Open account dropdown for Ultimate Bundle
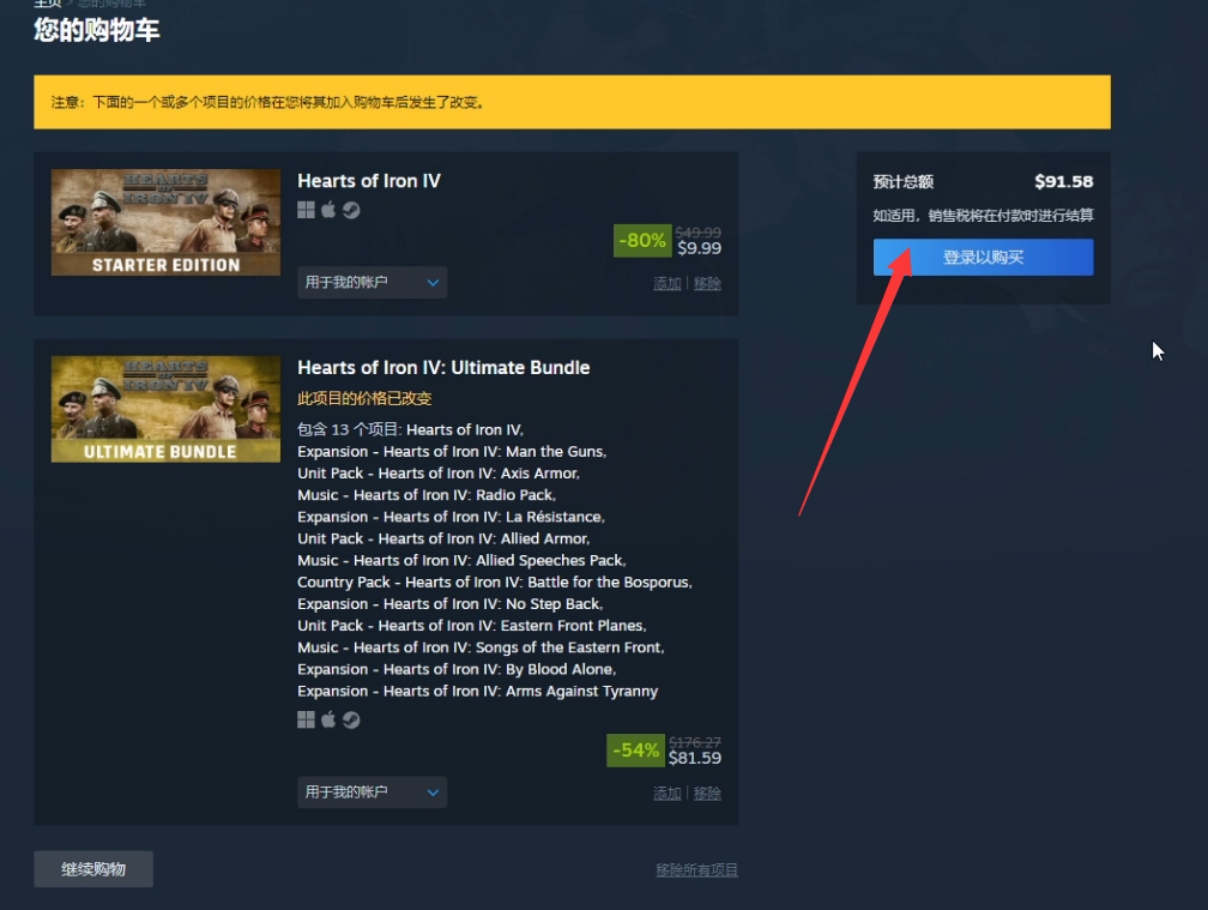The image size is (1208, 910). (372, 792)
